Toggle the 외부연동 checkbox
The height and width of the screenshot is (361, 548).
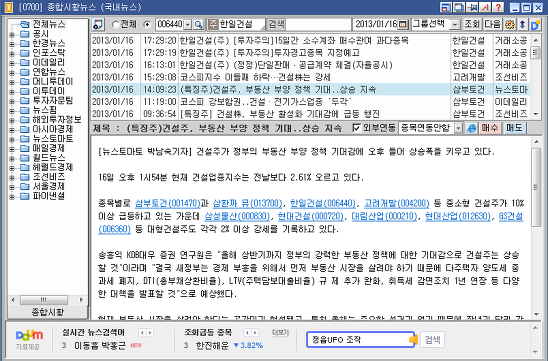356,128
